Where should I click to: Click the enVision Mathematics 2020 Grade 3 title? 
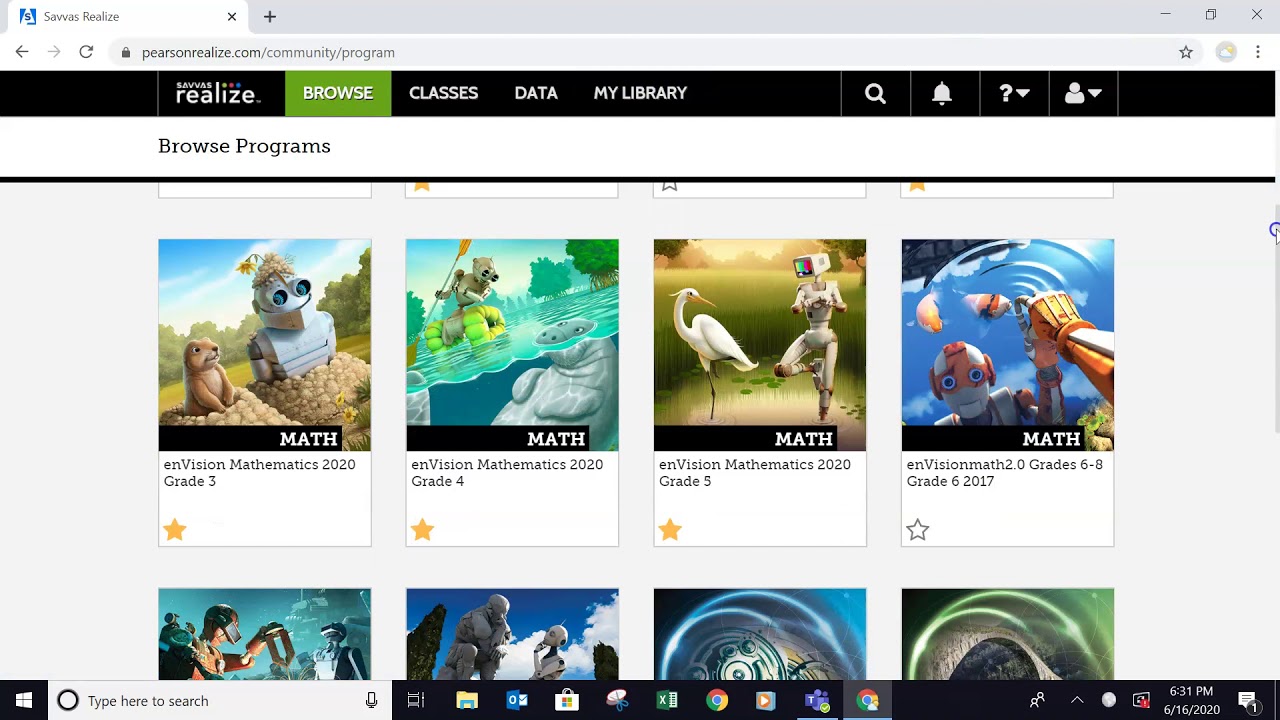coord(259,473)
